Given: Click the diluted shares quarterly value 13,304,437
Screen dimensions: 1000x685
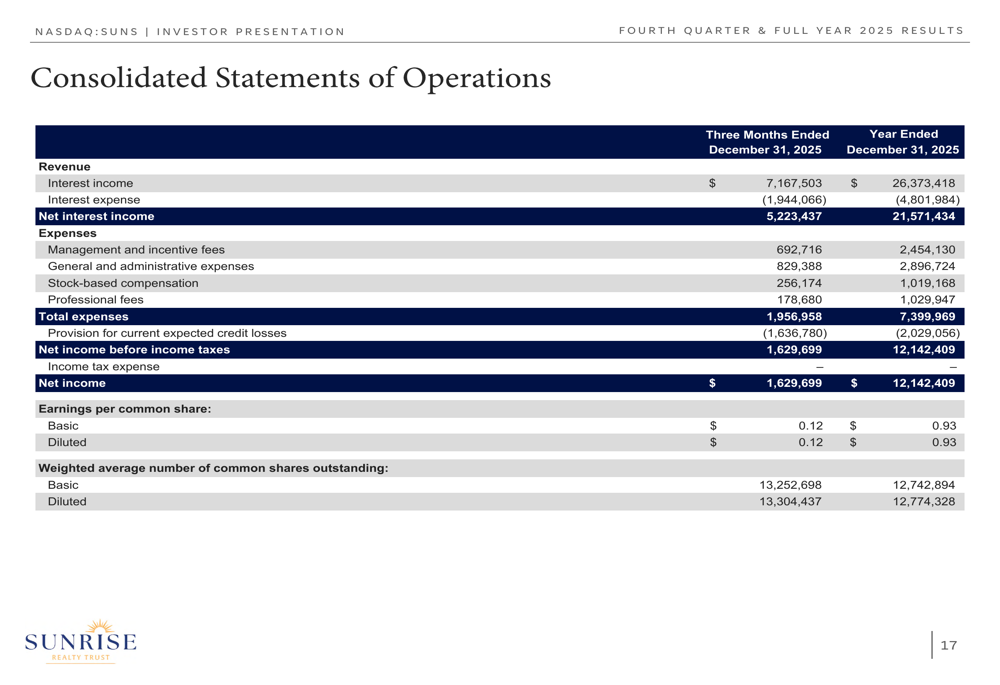Looking at the screenshot, I should pyautogui.click(x=791, y=502).
